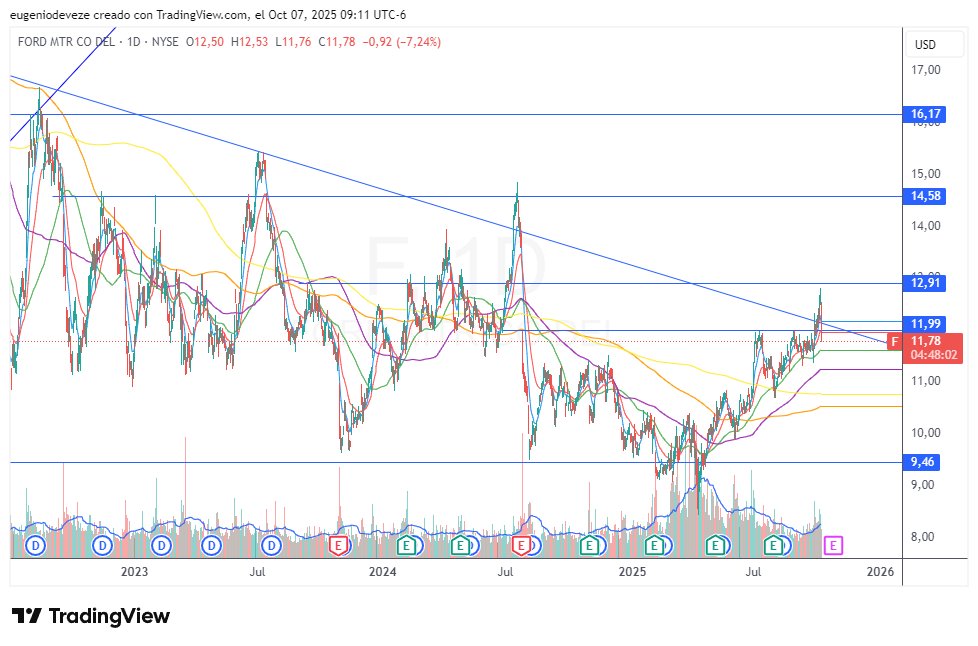Screen dimensions: 978x646
Task: Click the red 11,78 current price label
Action: [x=926, y=341]
